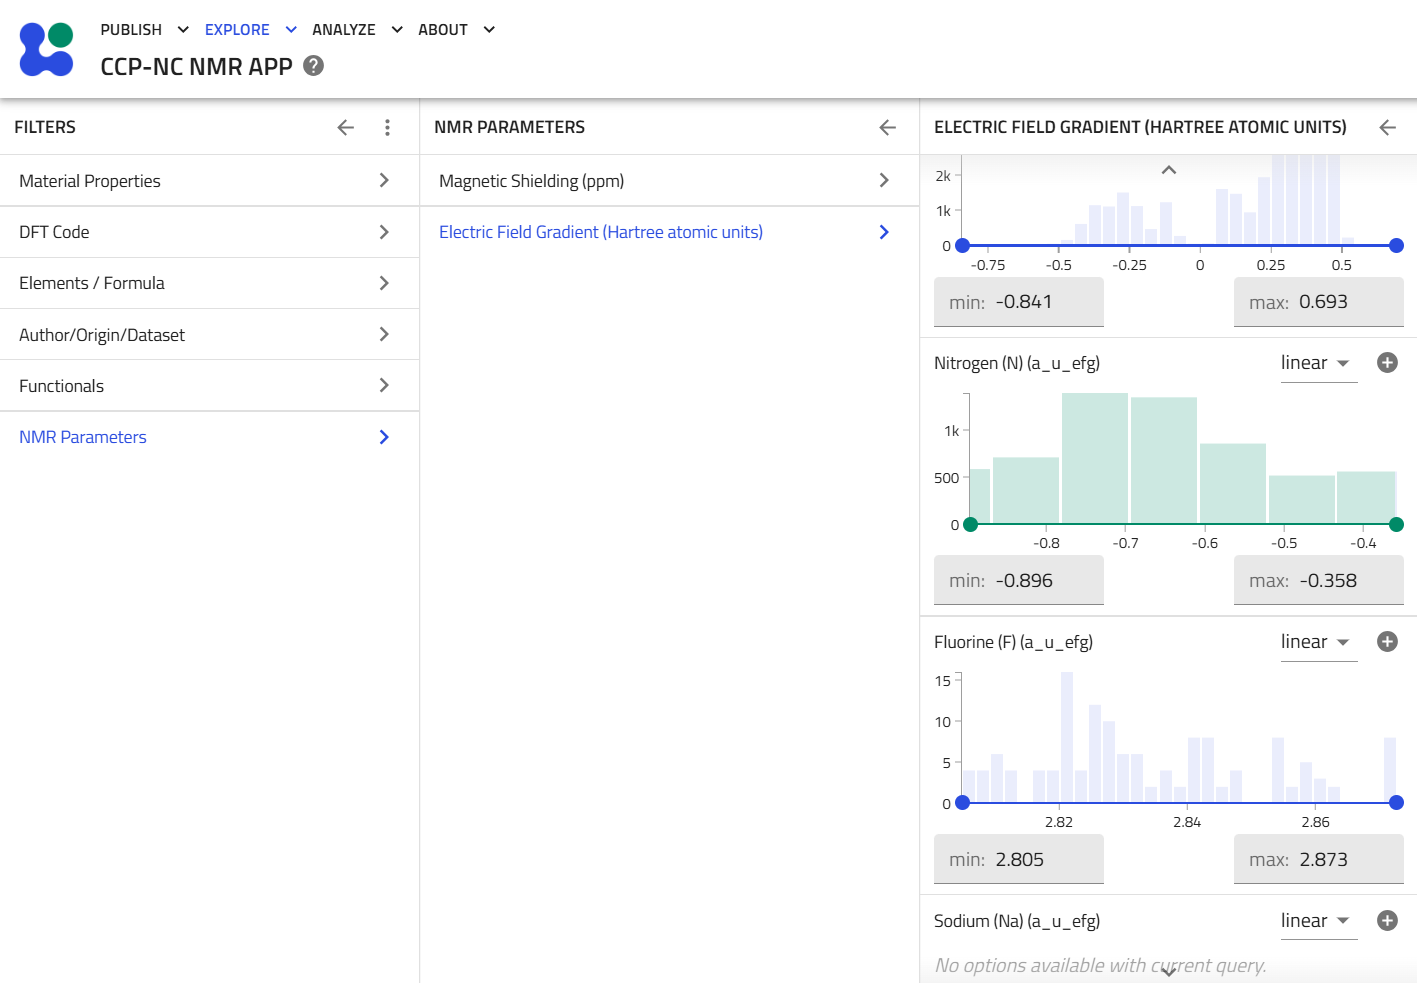Open the PUBLISH menu
Screen dimensions: 1417x983
(x=144, y=30)
